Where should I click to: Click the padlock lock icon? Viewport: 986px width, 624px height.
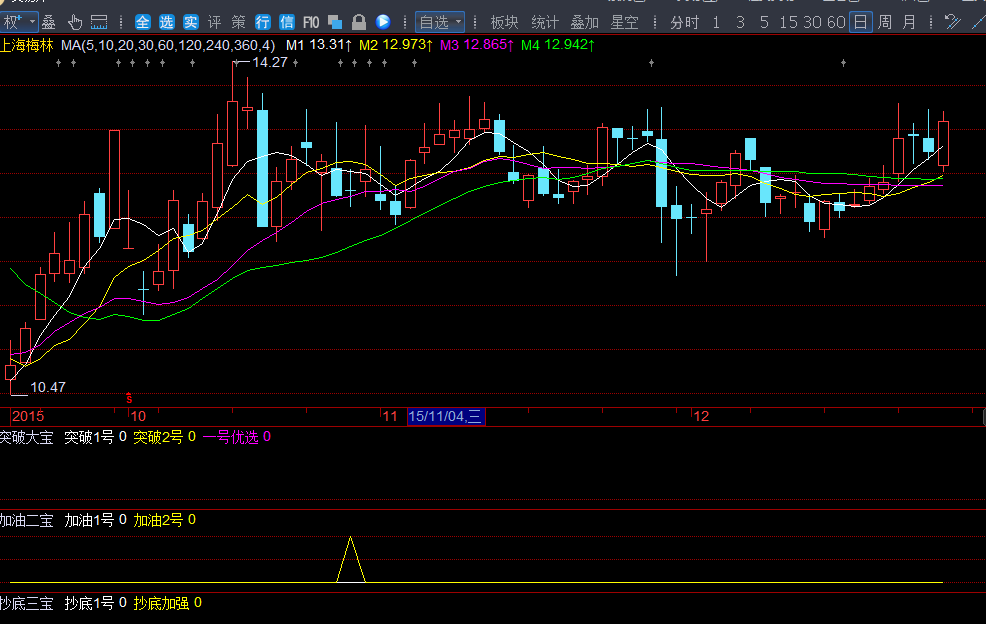click(359, 21)
